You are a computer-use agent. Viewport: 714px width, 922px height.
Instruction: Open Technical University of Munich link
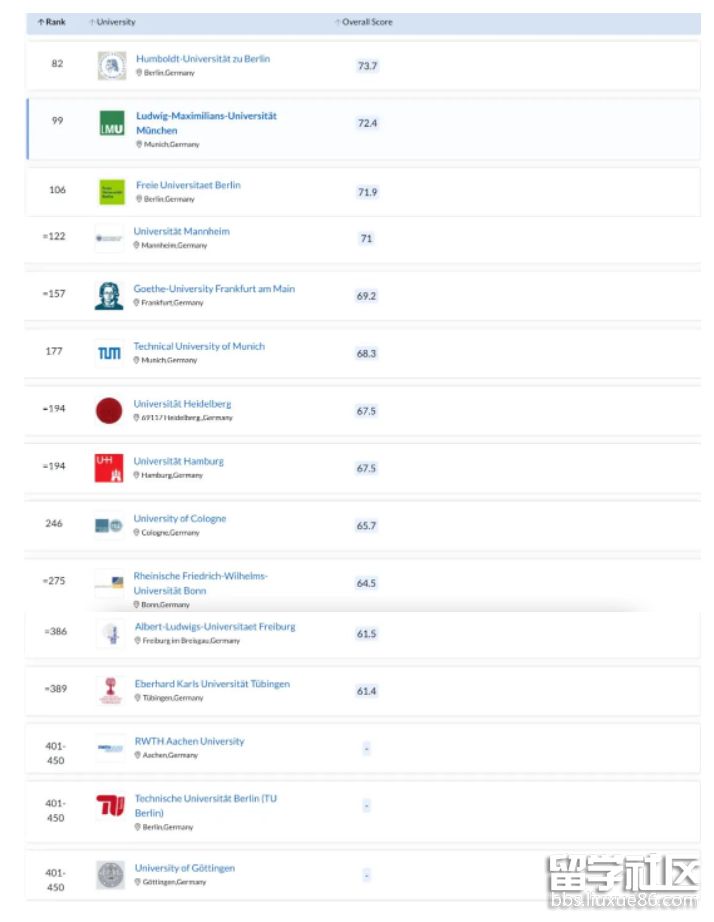[x=199, y=346]
